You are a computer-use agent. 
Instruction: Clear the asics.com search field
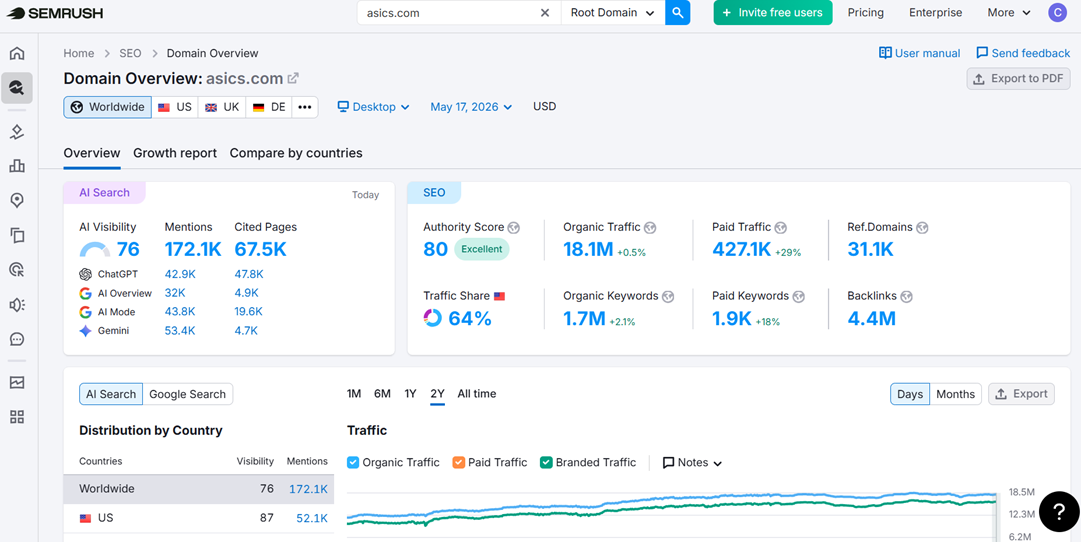(x=545, y=12)
